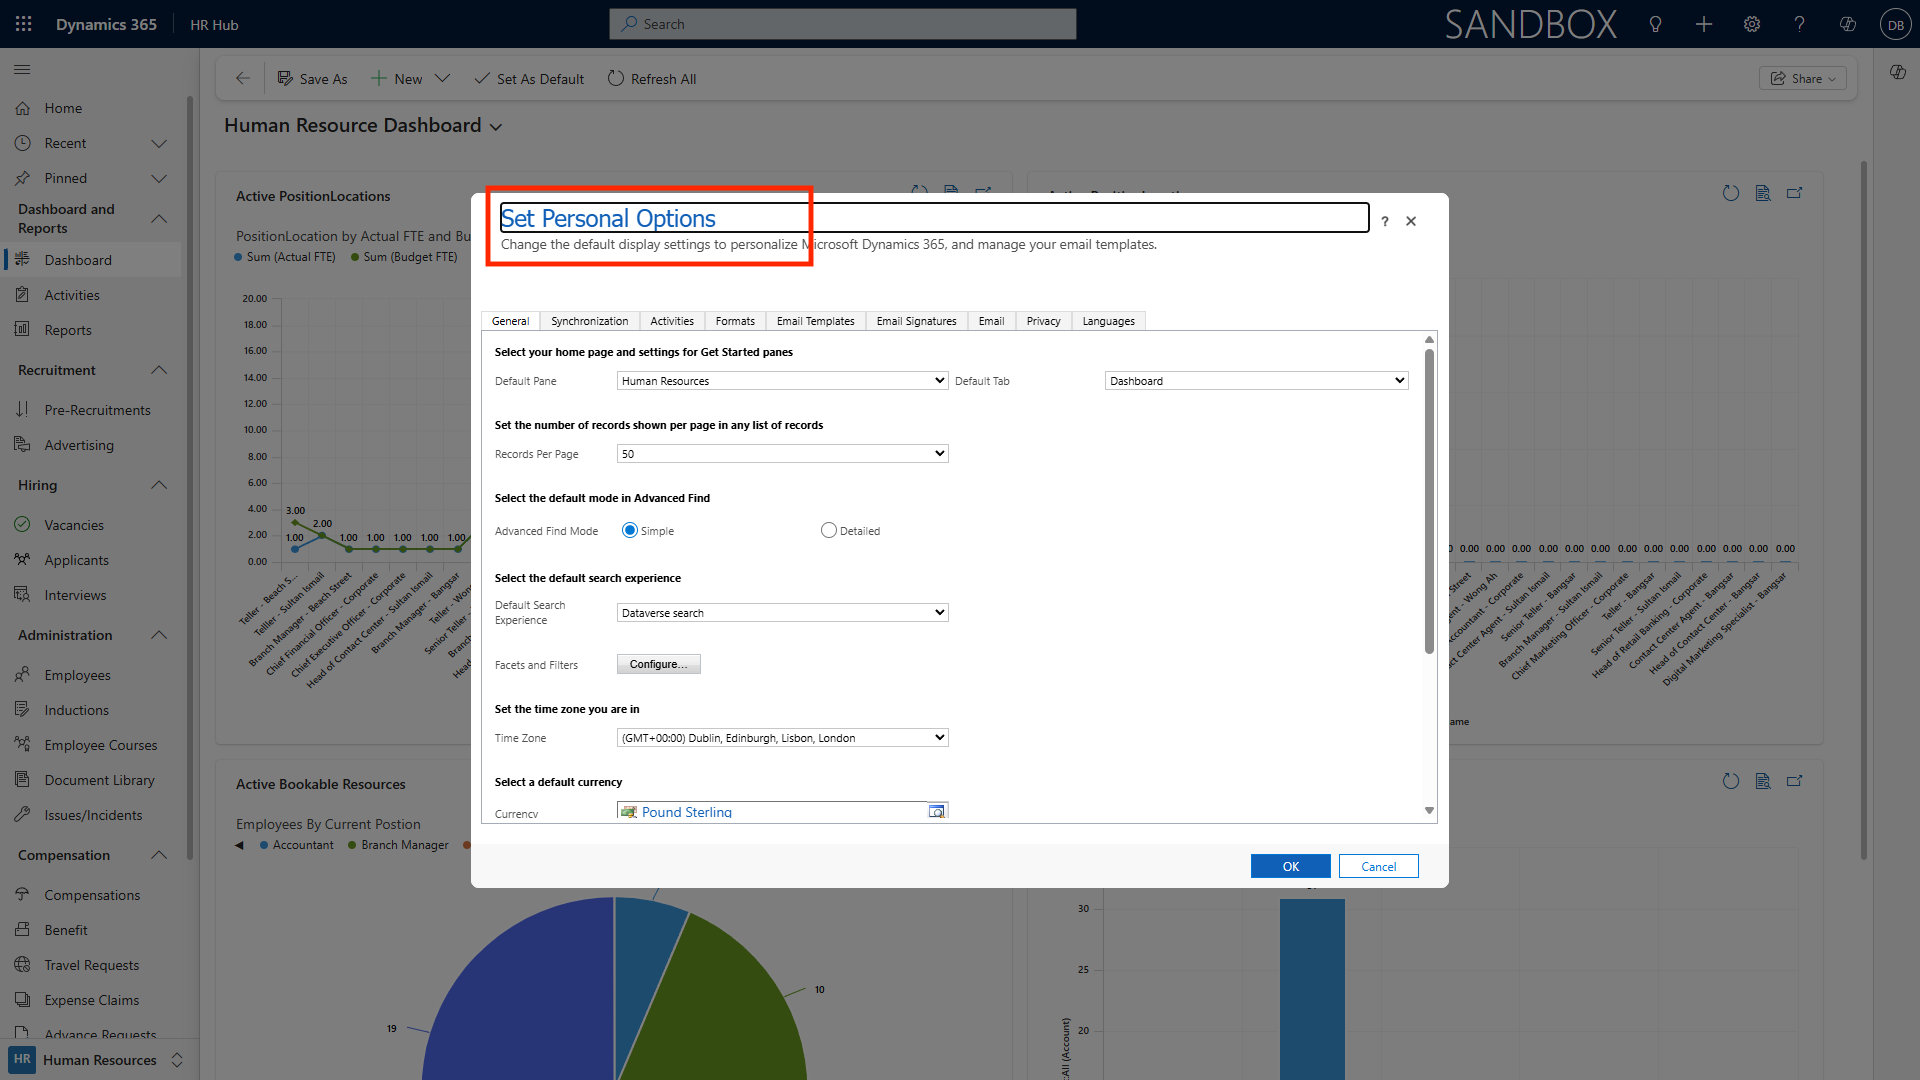Image resolution: width=1920 pixels, height=1080 pixels.
Task: Switch to the Formats tab
Action: tap(735, 321)
